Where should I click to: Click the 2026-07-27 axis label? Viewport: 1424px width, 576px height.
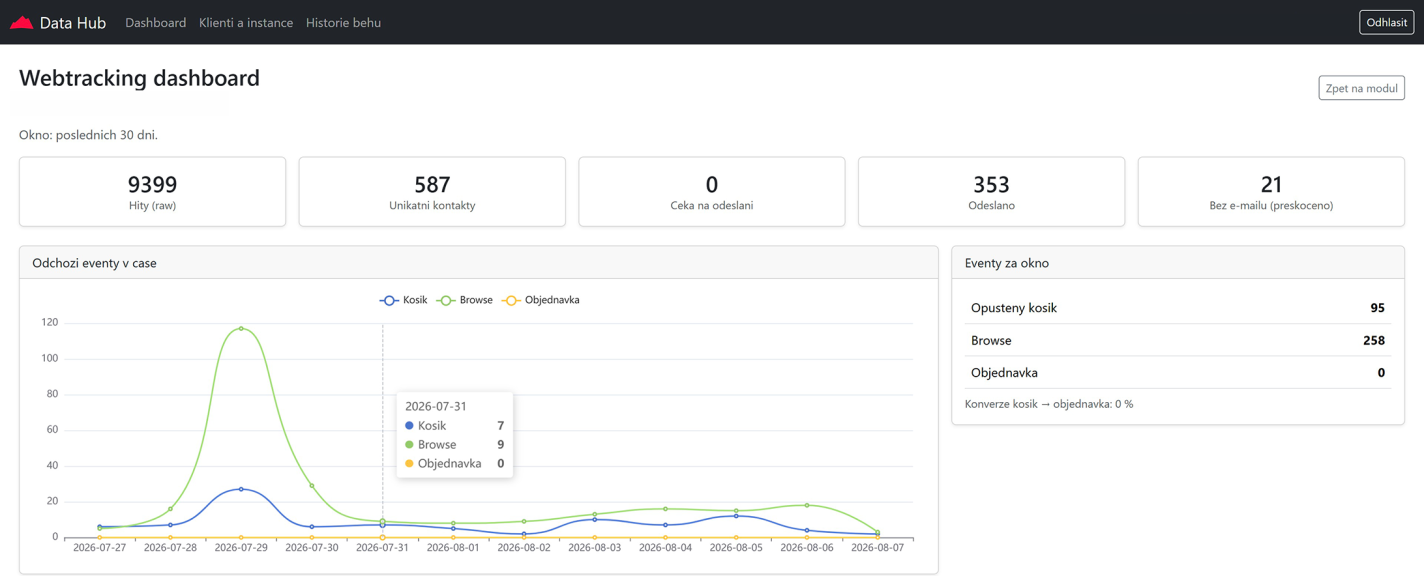point(100,548)
